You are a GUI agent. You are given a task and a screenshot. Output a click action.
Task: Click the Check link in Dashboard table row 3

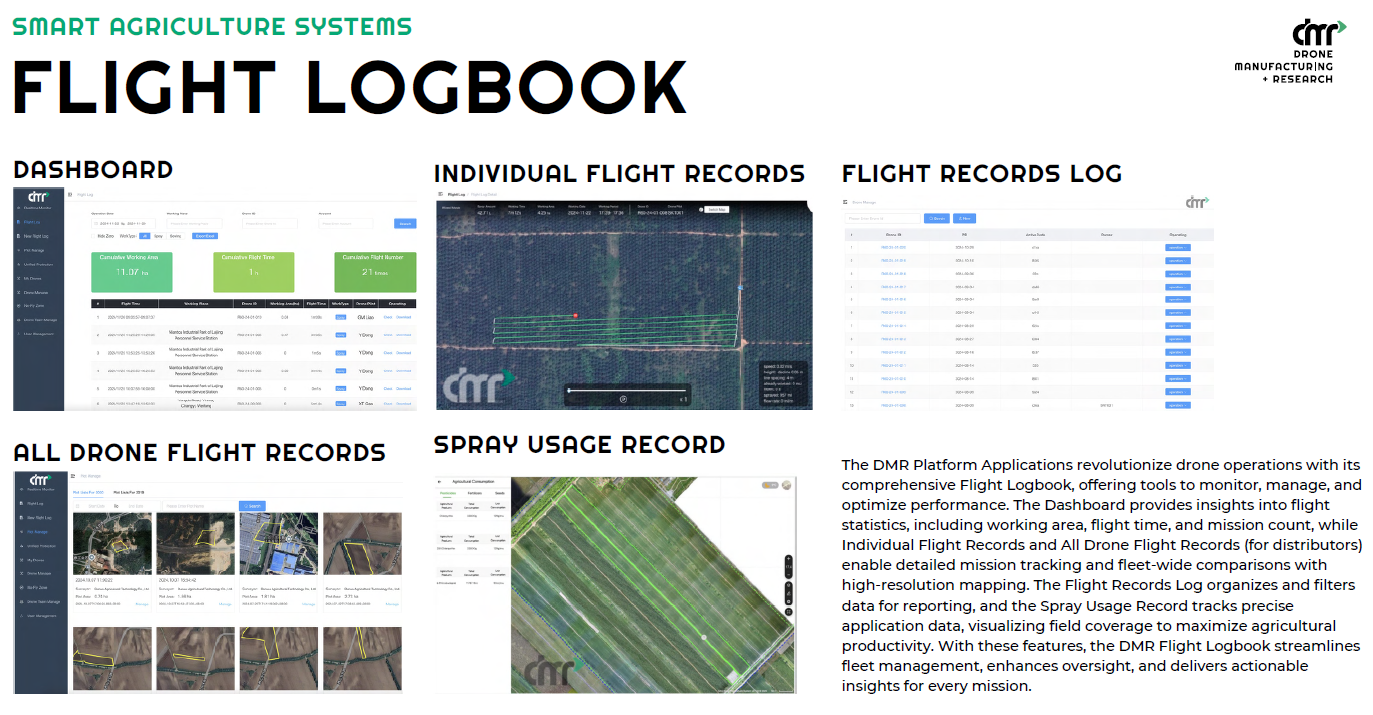click(x=388, y=352)
